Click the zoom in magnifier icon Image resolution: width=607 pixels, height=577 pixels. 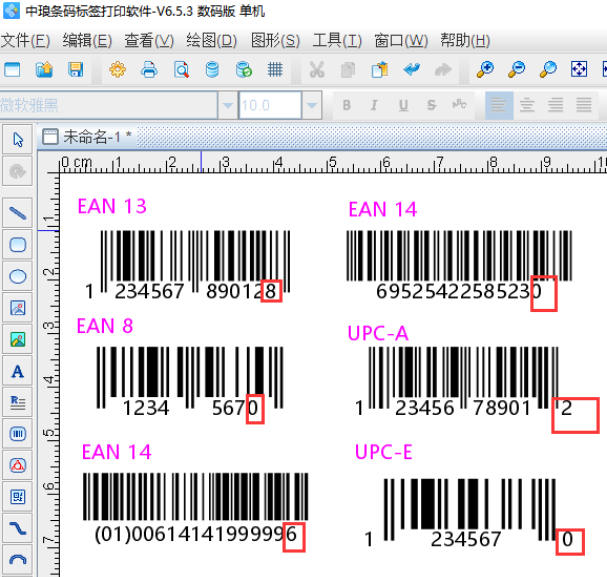point(485,70)
